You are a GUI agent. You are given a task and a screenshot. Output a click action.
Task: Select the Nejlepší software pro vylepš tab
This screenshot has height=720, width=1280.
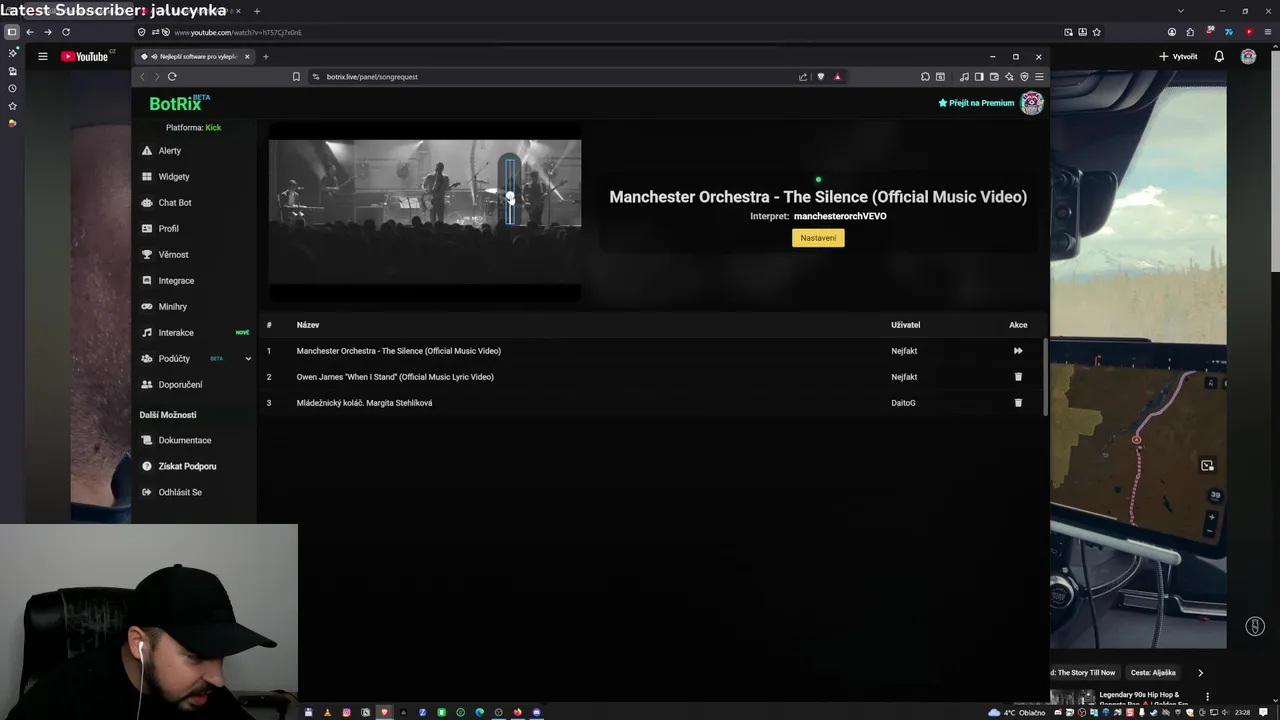coord(194,57)
